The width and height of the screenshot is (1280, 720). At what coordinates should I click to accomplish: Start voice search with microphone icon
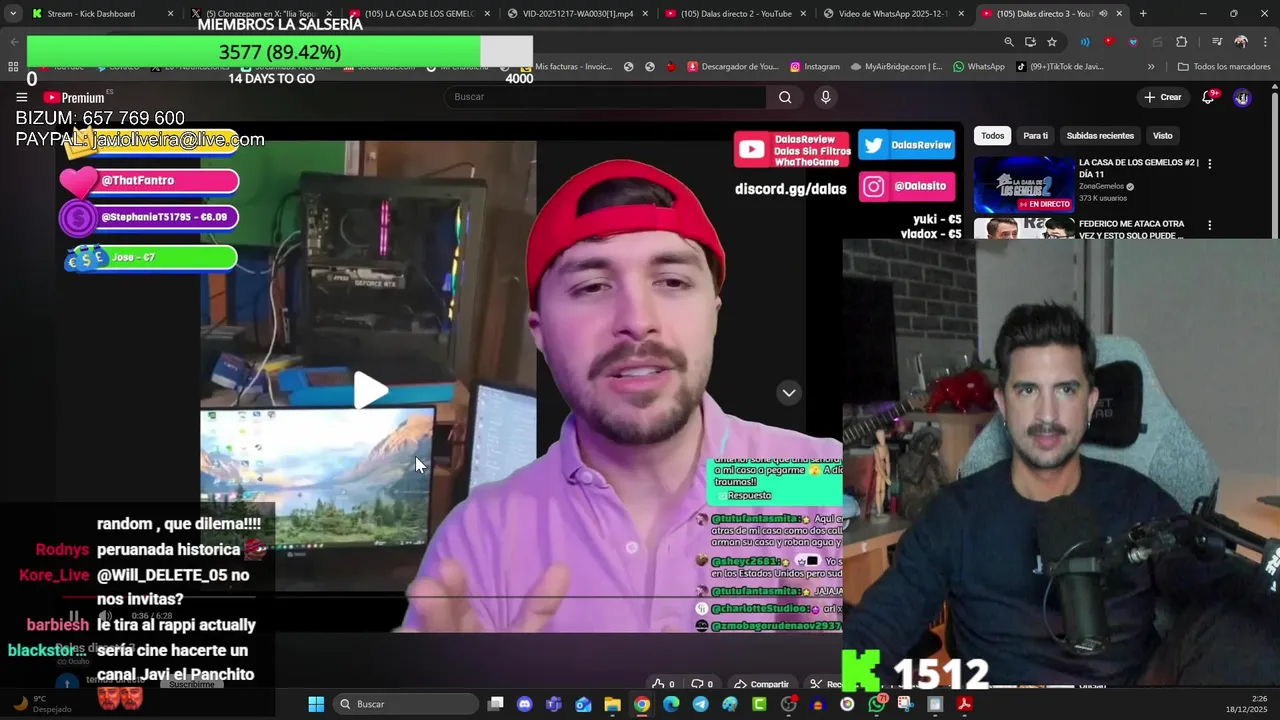pyautogui.click(x=825, y=97)
